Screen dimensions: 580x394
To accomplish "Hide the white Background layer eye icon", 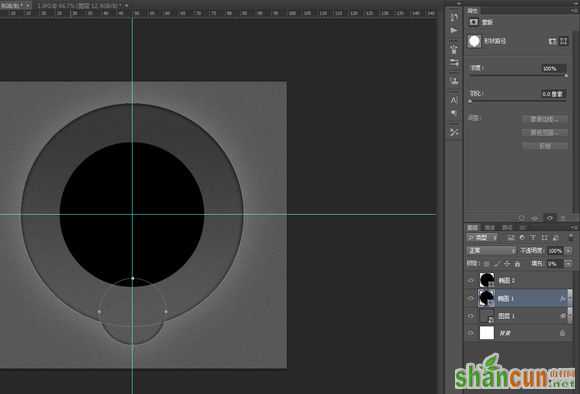I will coord(471,333).
